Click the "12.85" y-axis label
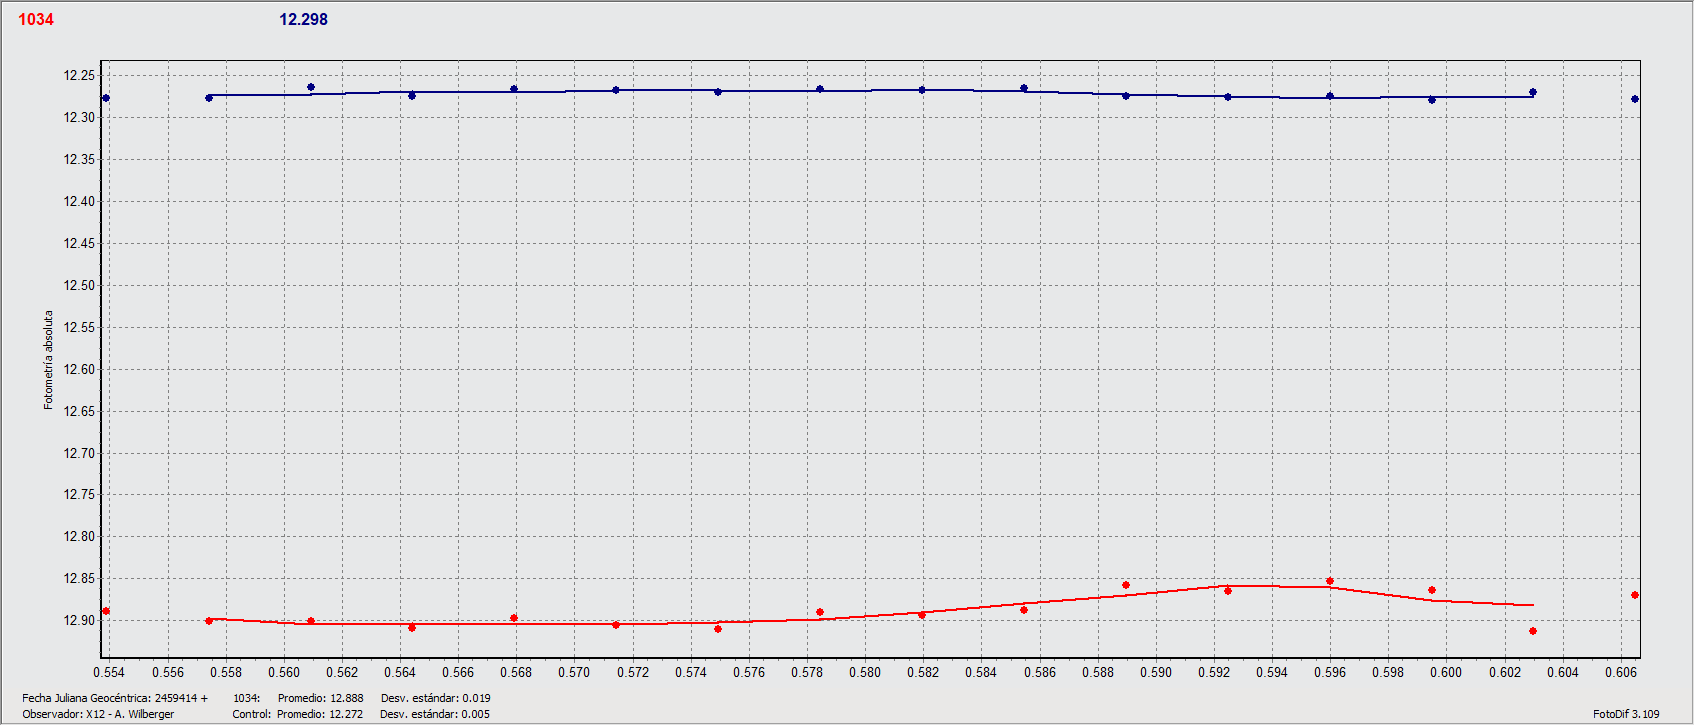This screenshot has height=726, width=1695. click(80, 579)
